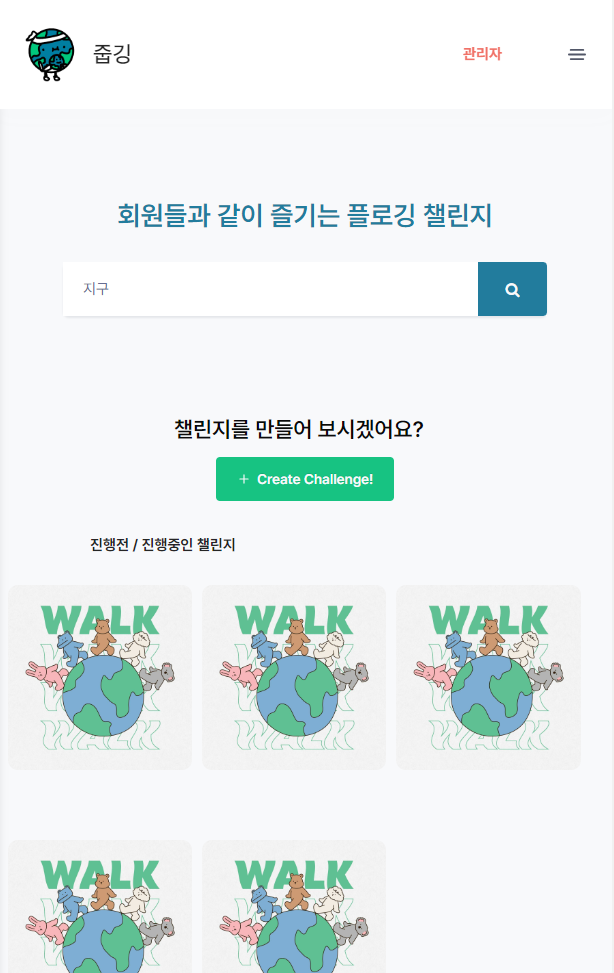Click the pink rabbit on first challenge card
Image resolution: width=614 pixels, height=973 pixels.
[46, 675]
